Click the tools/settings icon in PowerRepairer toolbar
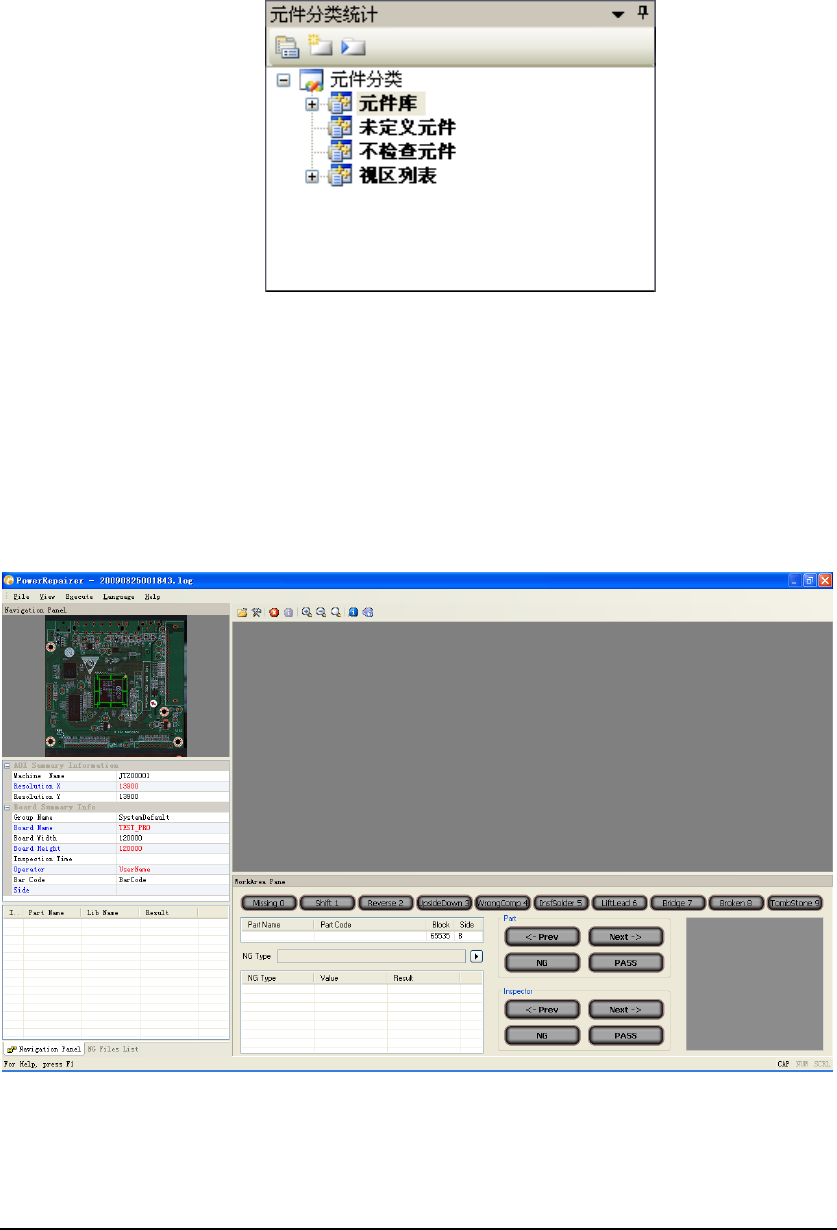This screenshot has height=1230, width=837. [x=256, y=612]
